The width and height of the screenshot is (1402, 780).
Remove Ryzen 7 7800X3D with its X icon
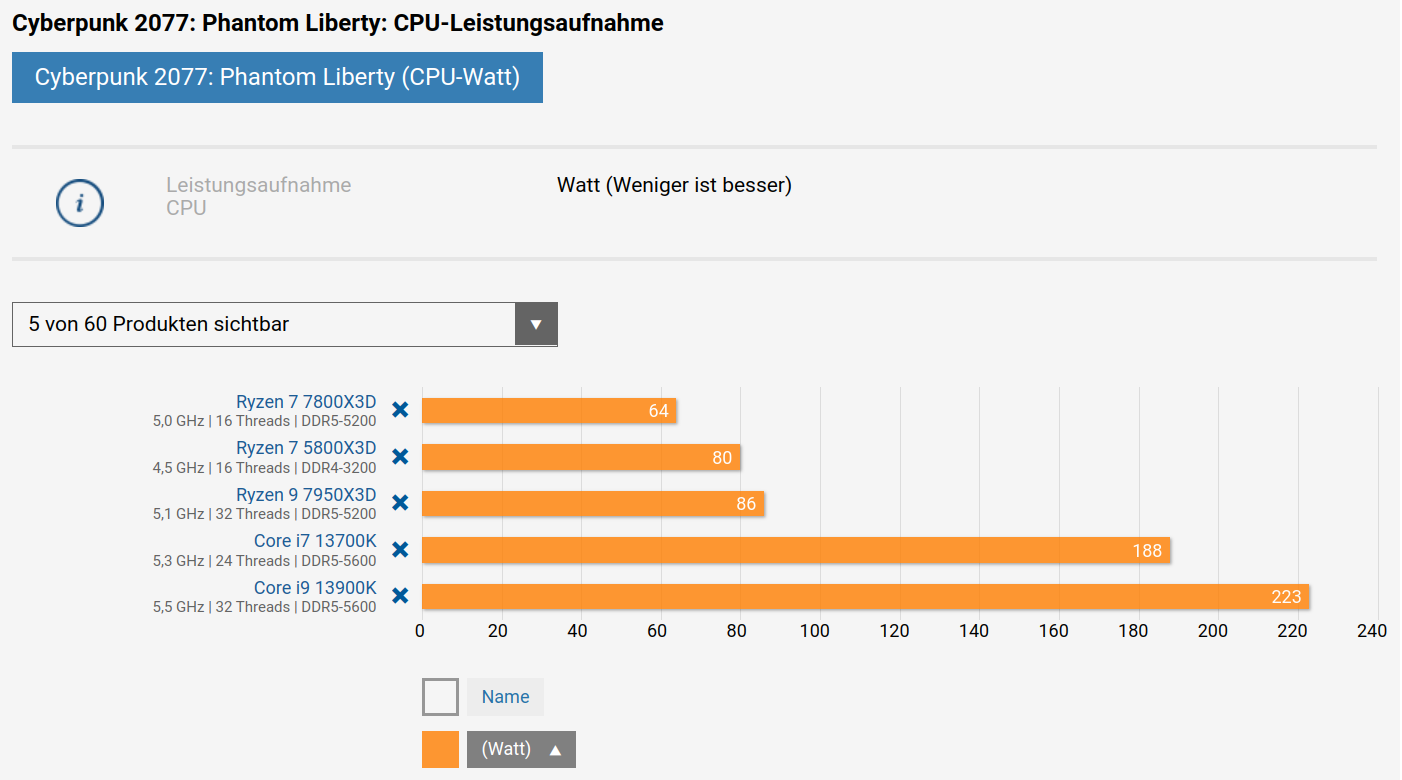[x=400, y=410]
